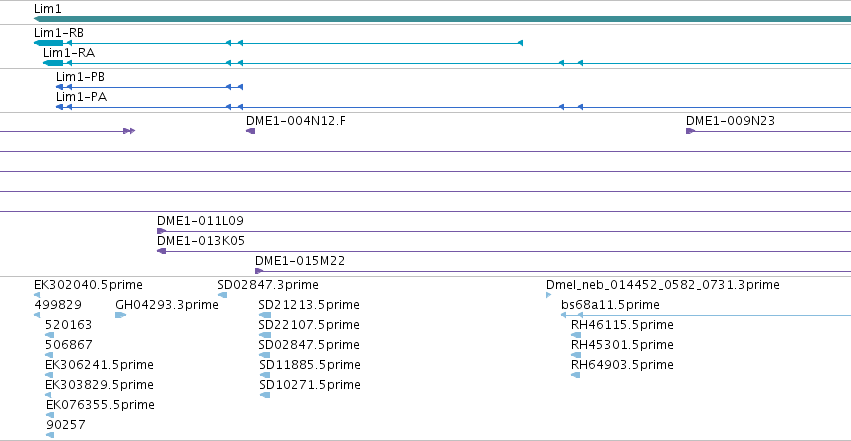
Task: Click the RH45301.5prime feature arrow
Action: tap(576, 355)
